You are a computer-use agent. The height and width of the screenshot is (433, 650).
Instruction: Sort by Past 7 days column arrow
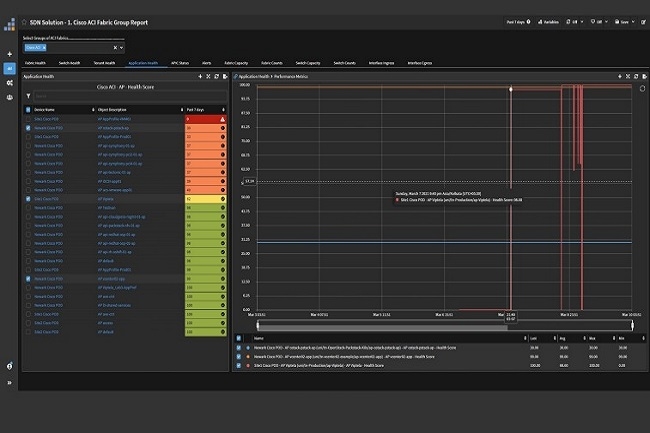pos(223,110)
